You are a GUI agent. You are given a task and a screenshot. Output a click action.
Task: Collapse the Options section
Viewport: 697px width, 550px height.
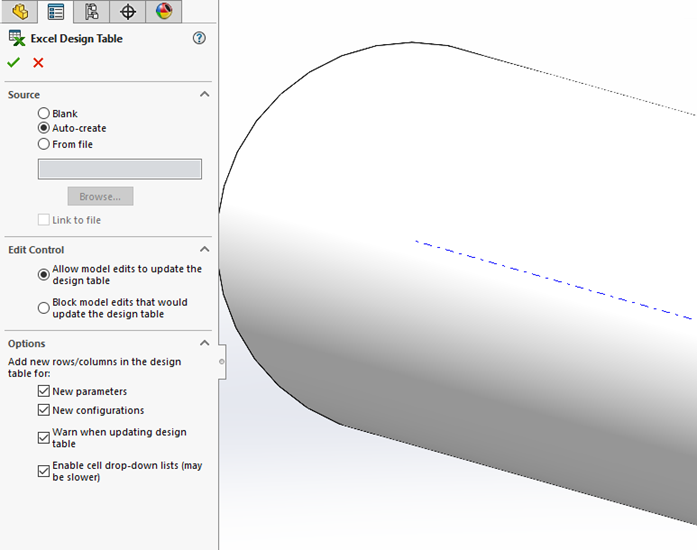point(204,343)
